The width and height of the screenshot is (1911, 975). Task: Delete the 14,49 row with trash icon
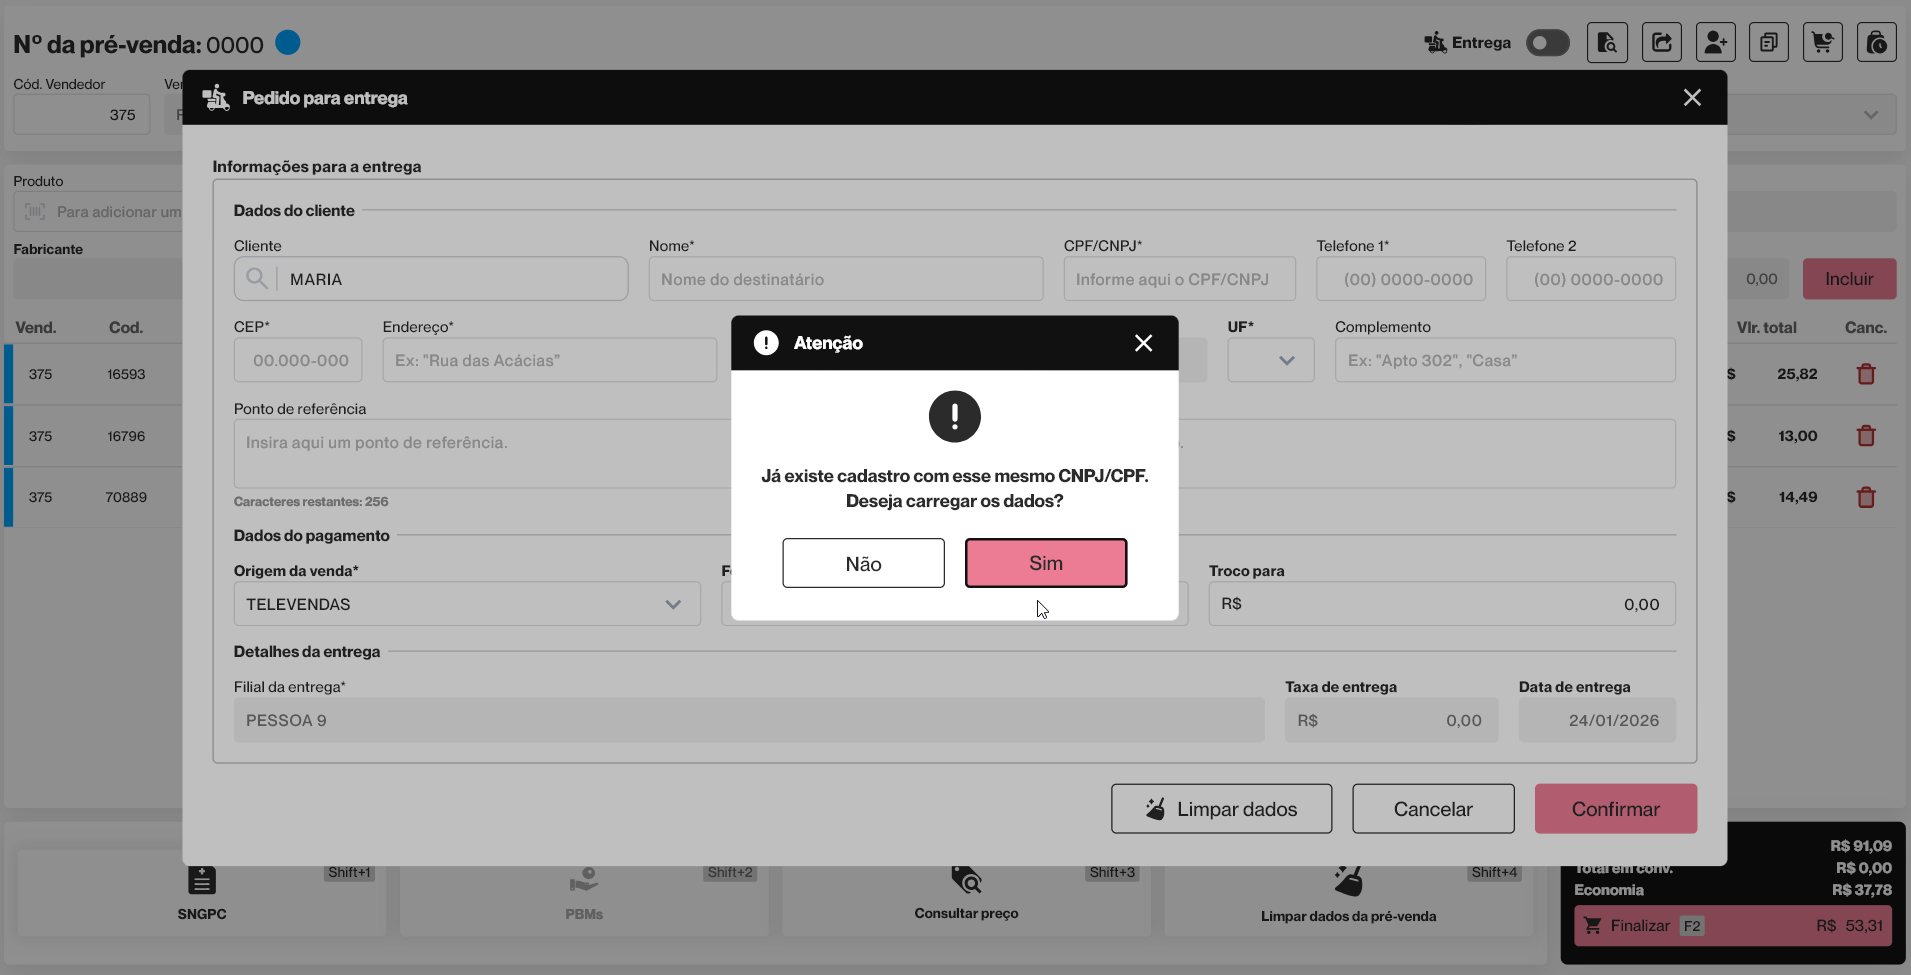[x=1866, y=497]
